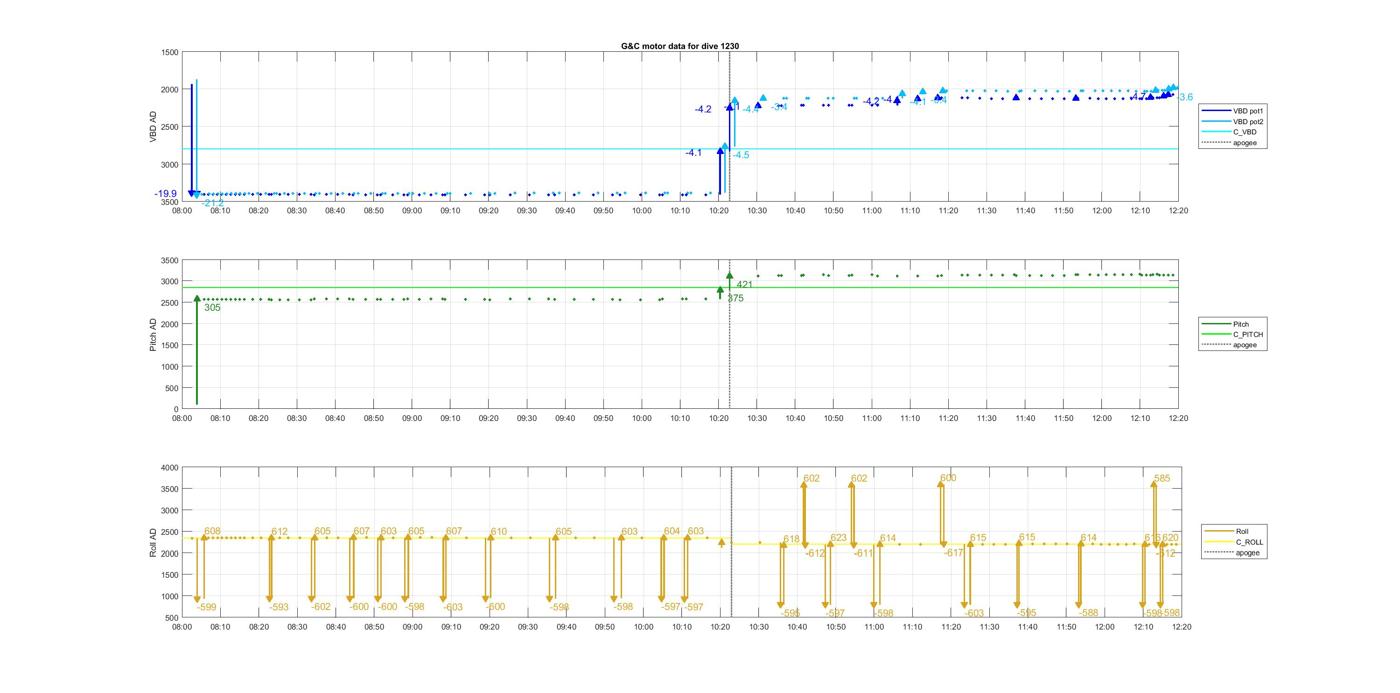
Task: Click the 'Pitch AD' y-axis label
Action: tap(154, 334)
